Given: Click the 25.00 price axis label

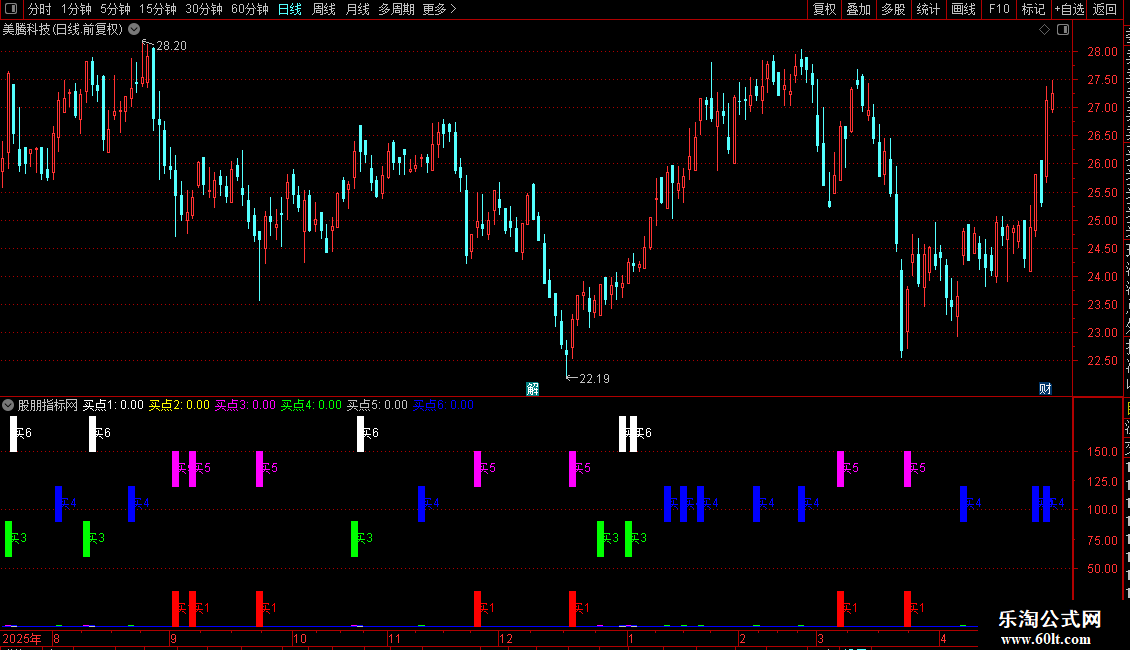Looking at the screenshot, I should 1103,221.
